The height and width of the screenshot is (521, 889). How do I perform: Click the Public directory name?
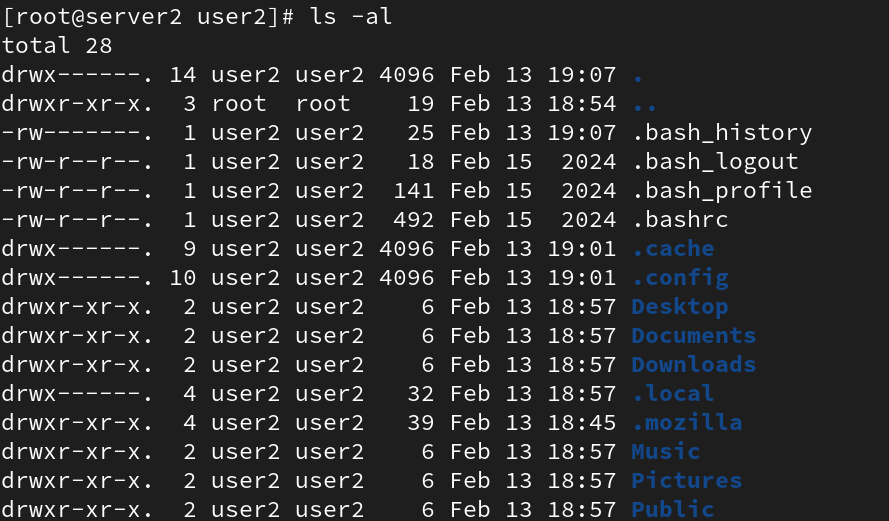[673, 510]
